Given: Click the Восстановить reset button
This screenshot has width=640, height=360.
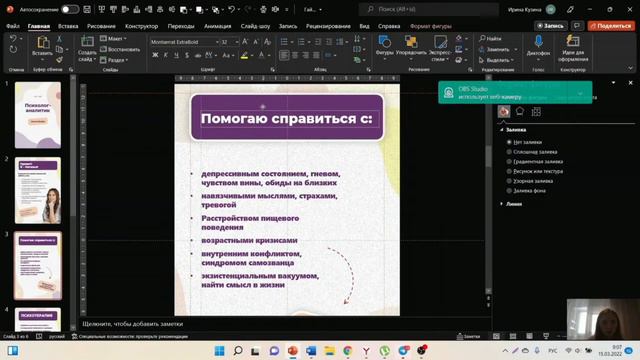Looking at the screenshot, I should point(120,49).
